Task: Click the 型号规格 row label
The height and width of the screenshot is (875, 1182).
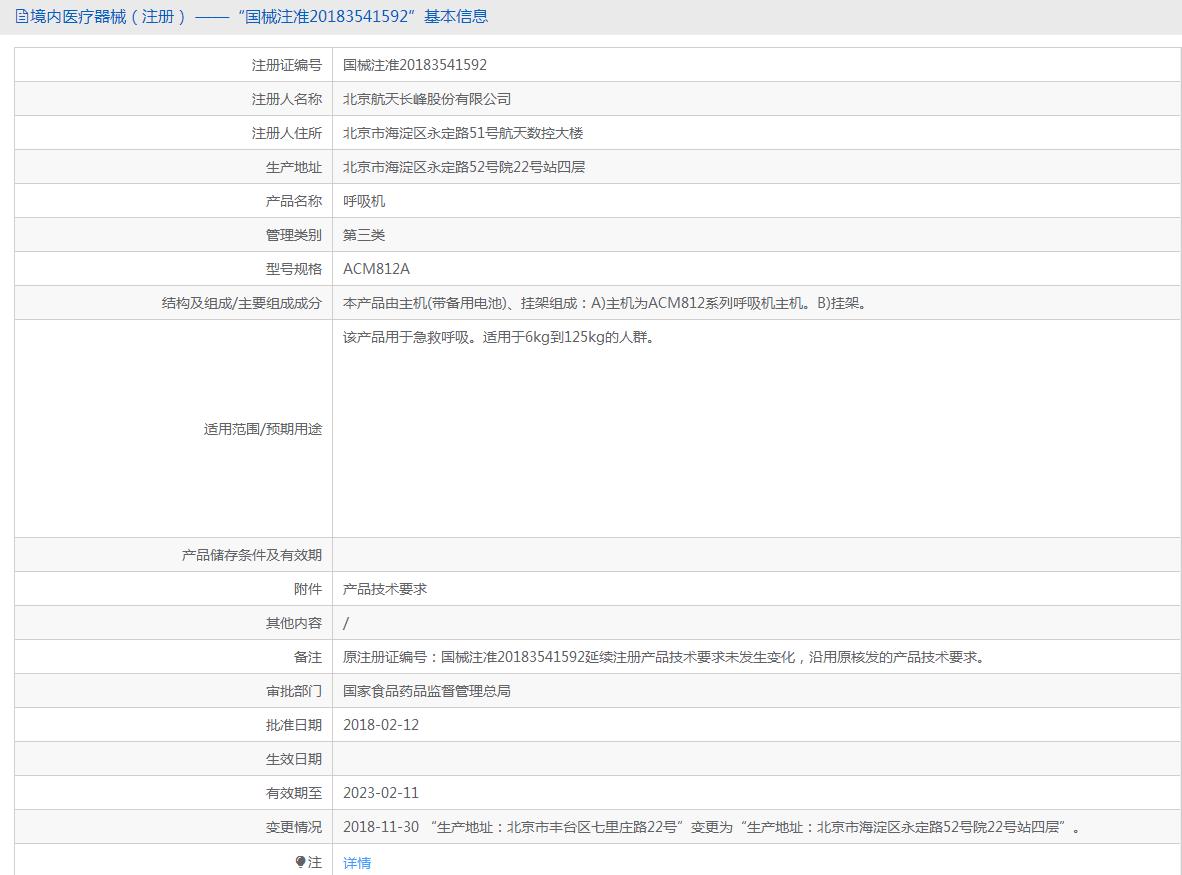Action: [293, 269]
